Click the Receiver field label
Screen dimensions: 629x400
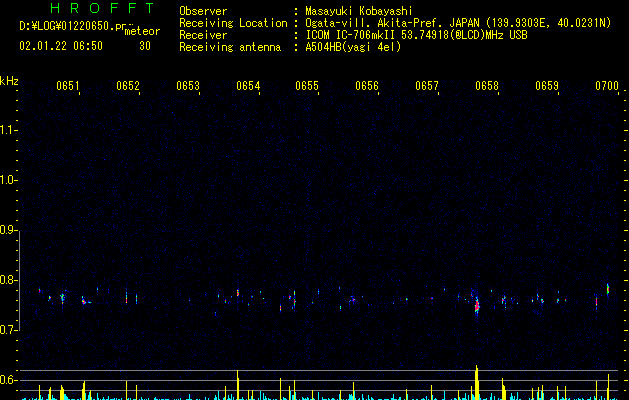click(203, 35)
